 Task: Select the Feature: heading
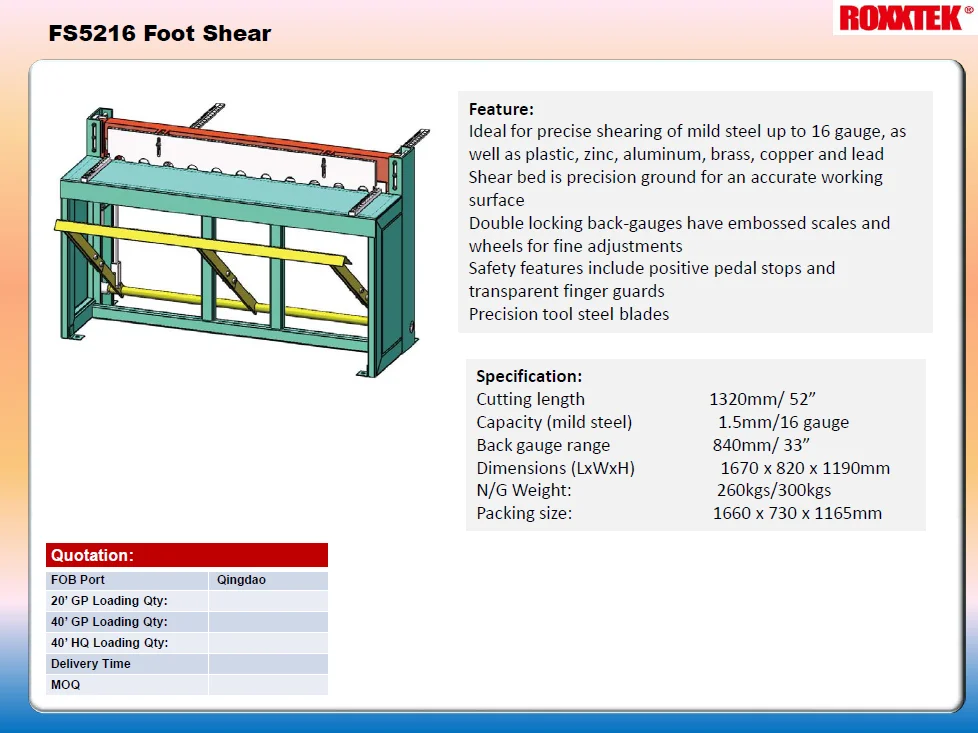[x=501, y=109]
